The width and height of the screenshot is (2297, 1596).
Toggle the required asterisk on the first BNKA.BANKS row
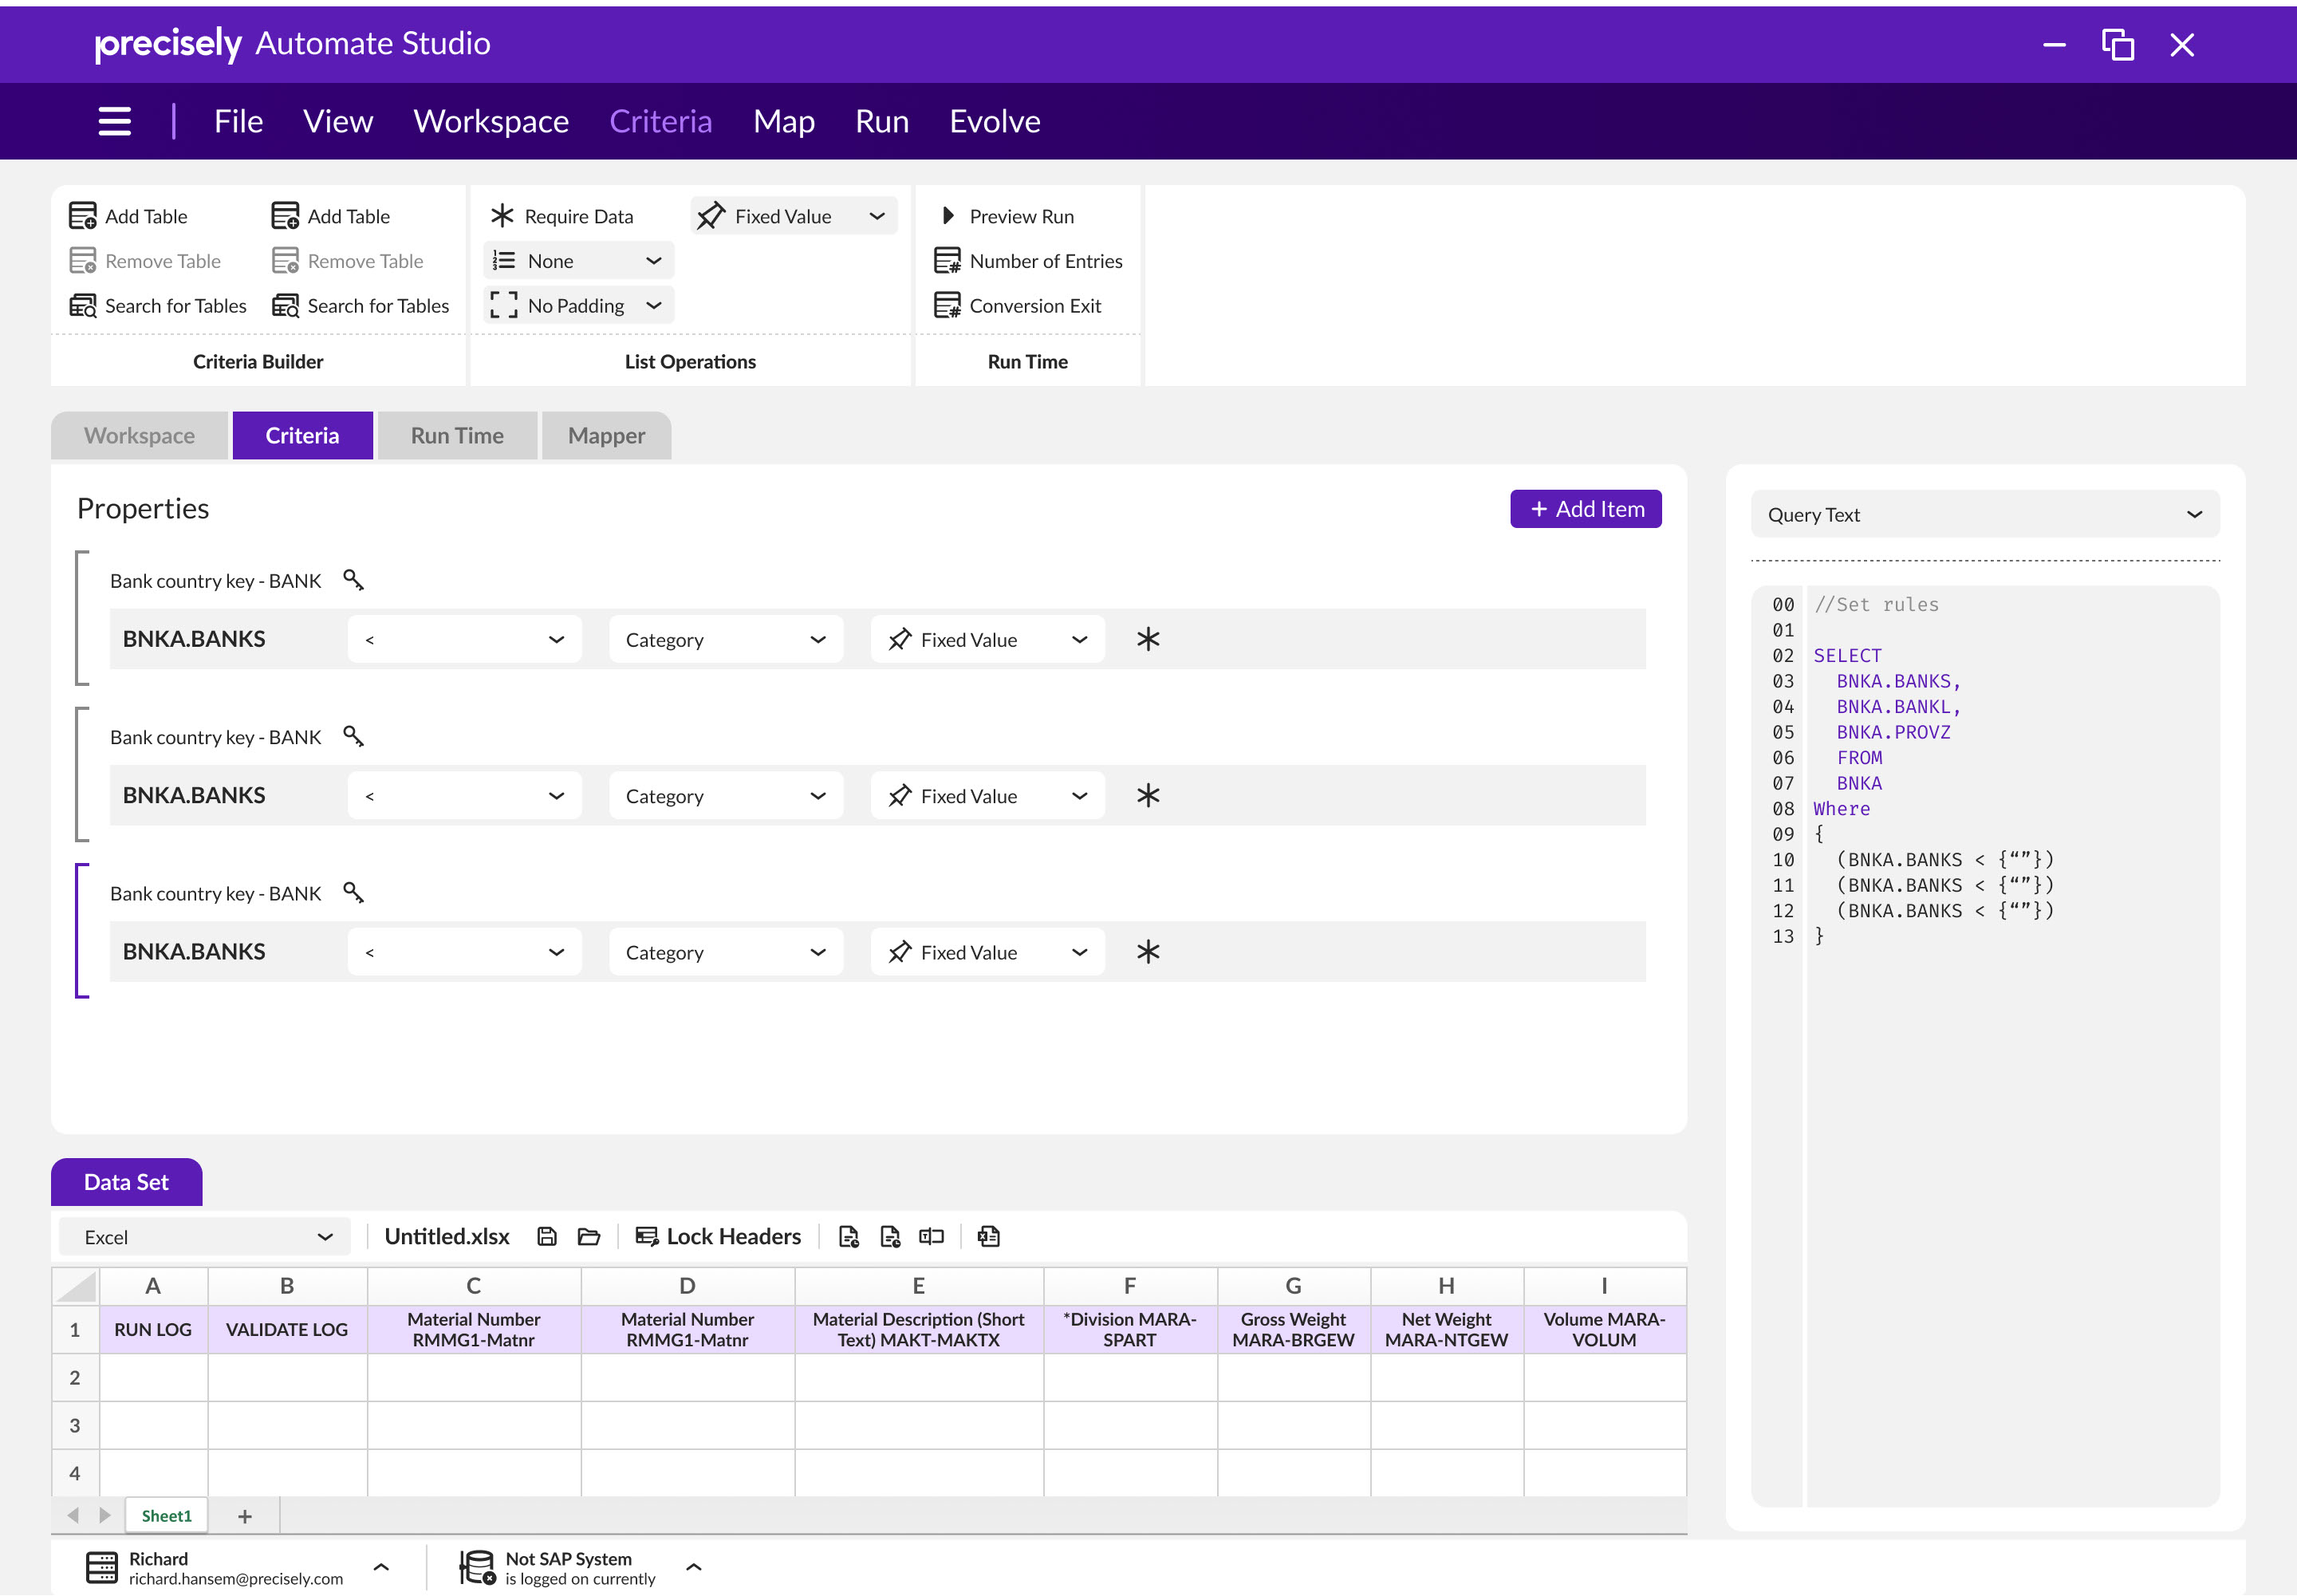coord(1148,639)
